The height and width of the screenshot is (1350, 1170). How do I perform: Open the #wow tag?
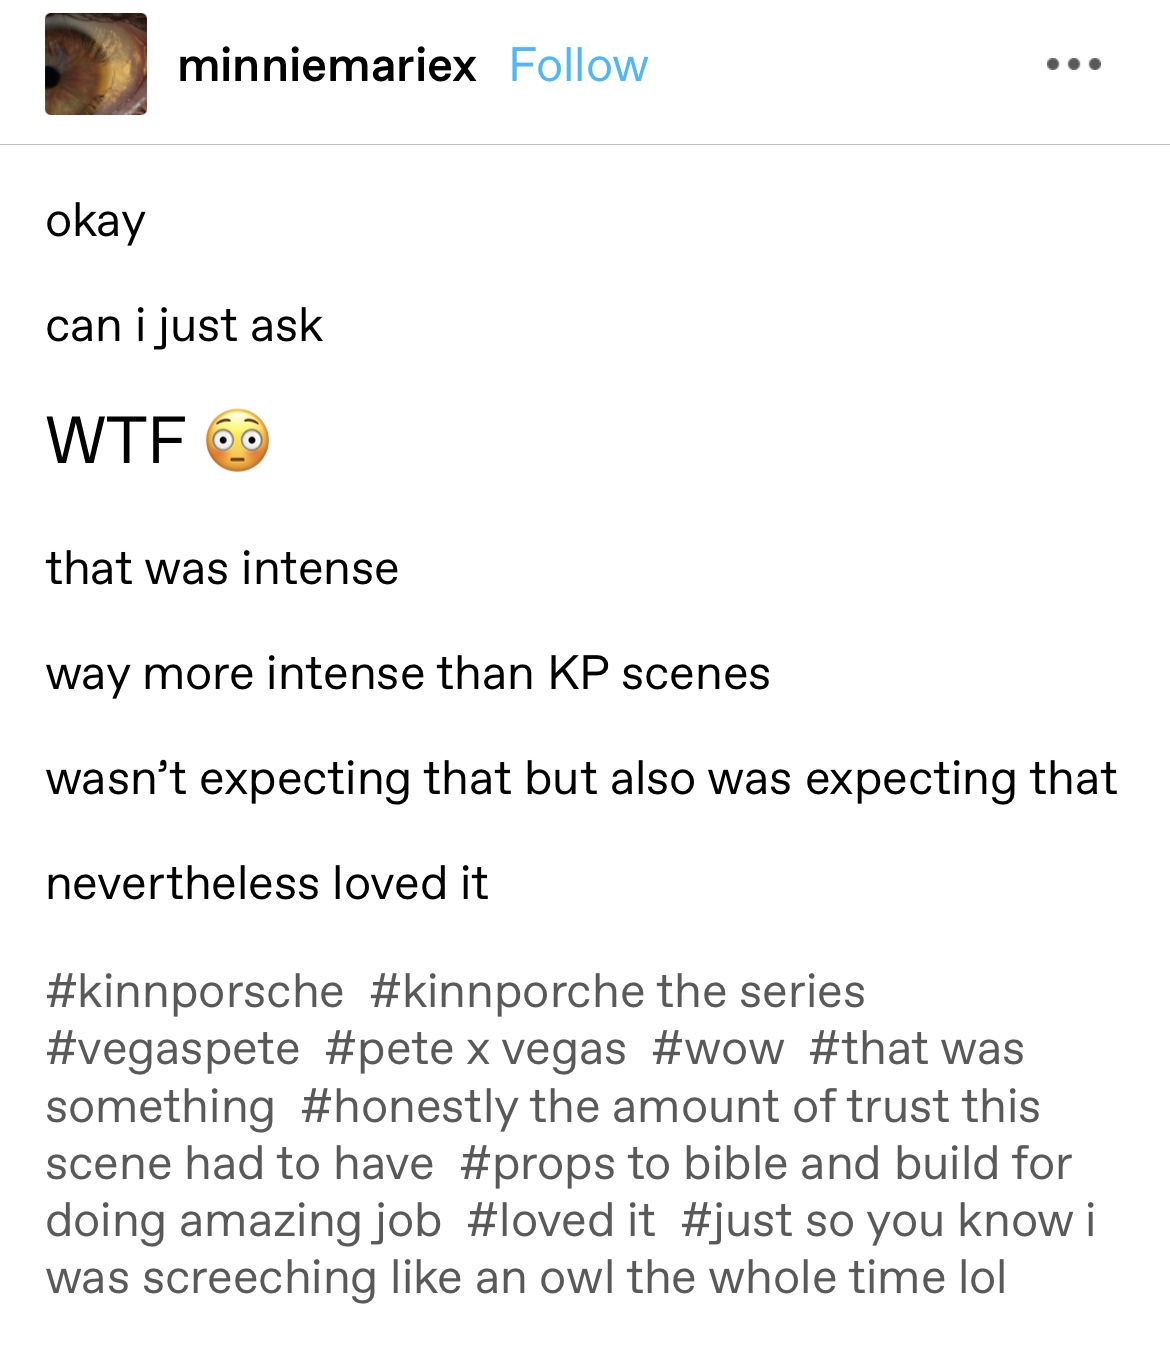718,1049
